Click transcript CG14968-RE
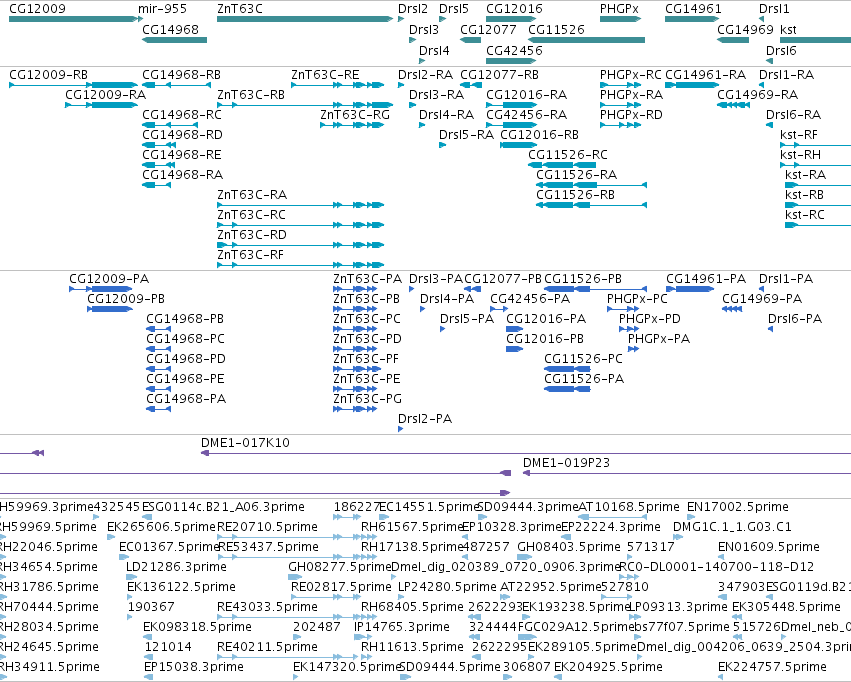851x682 pixels. (156, 165)
